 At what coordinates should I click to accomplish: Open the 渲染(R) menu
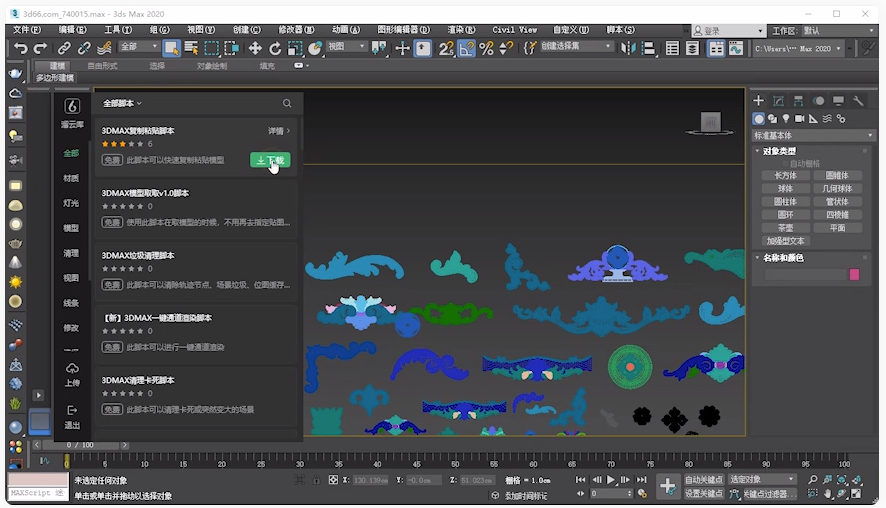(461, 30)
